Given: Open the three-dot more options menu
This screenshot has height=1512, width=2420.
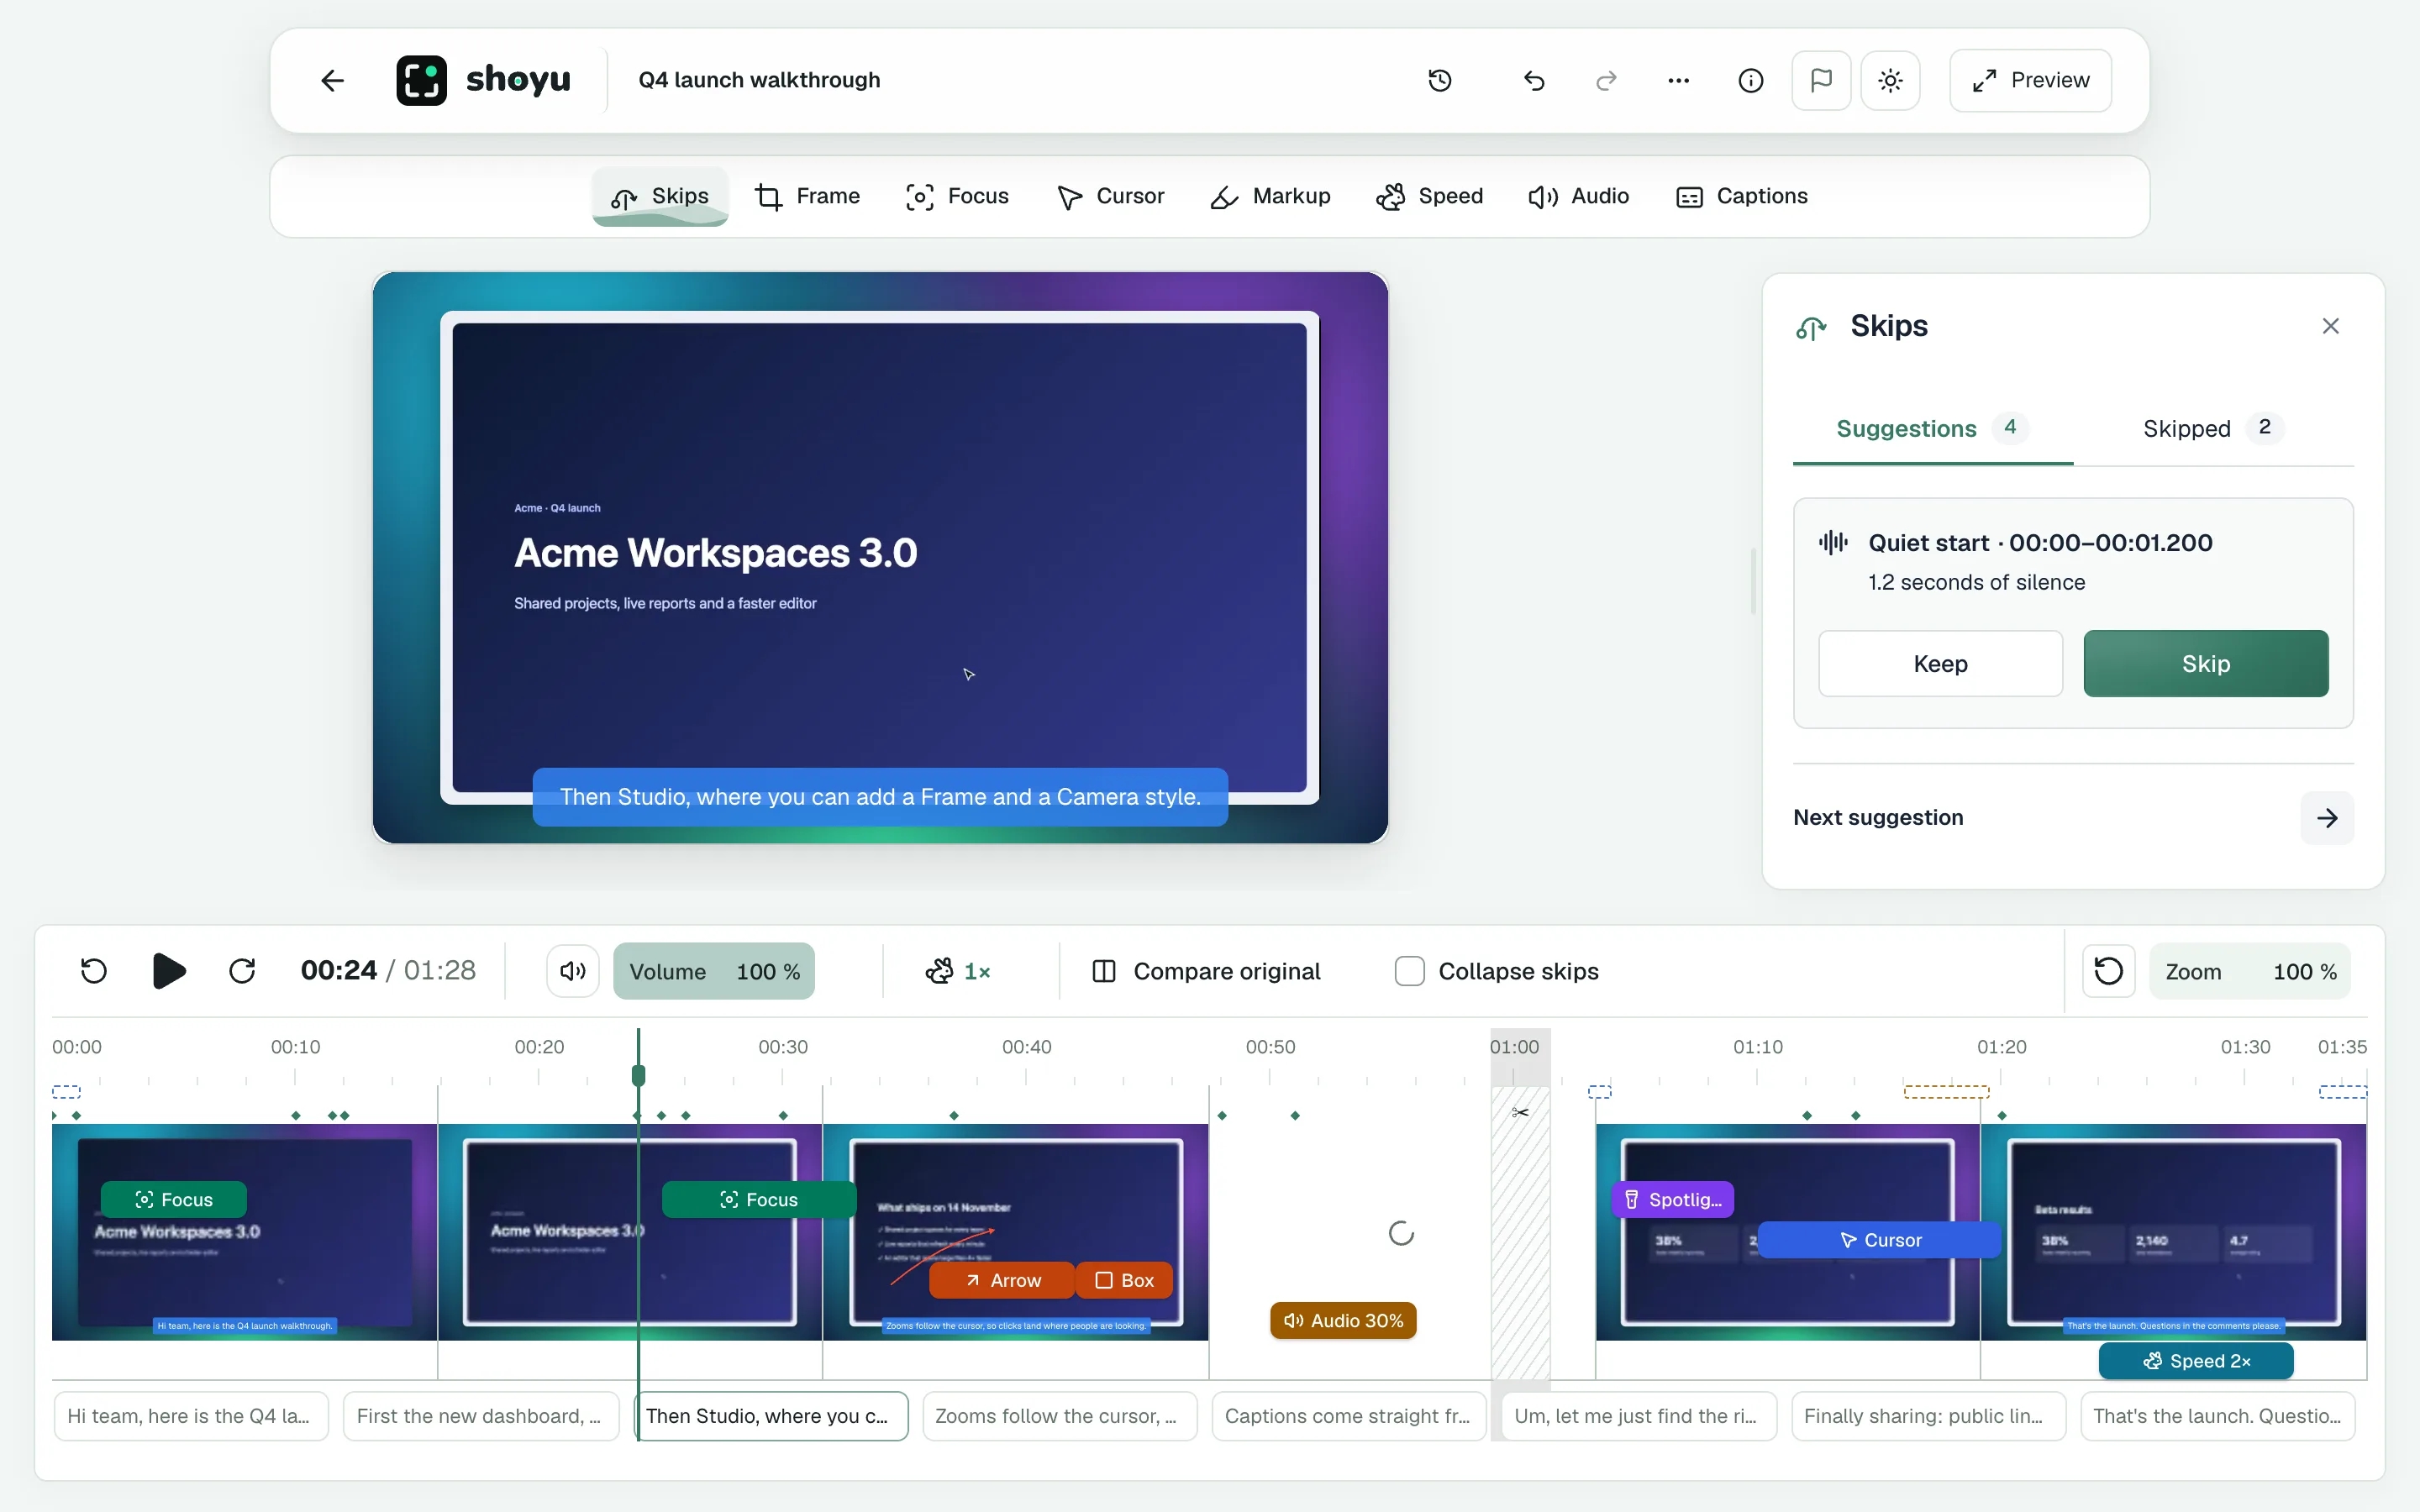Looking at the screenshot, I should point(1678,80).
